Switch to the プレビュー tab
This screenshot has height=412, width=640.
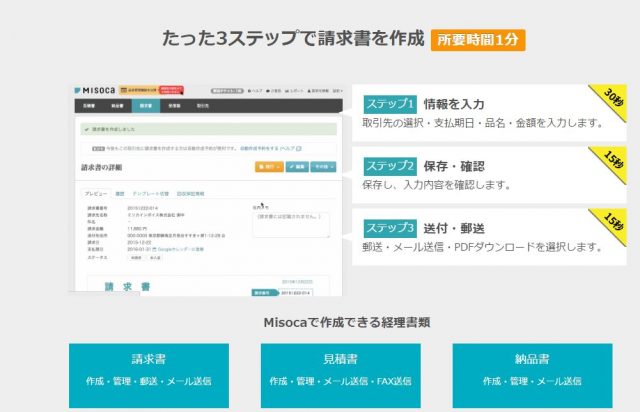point(96,194)
